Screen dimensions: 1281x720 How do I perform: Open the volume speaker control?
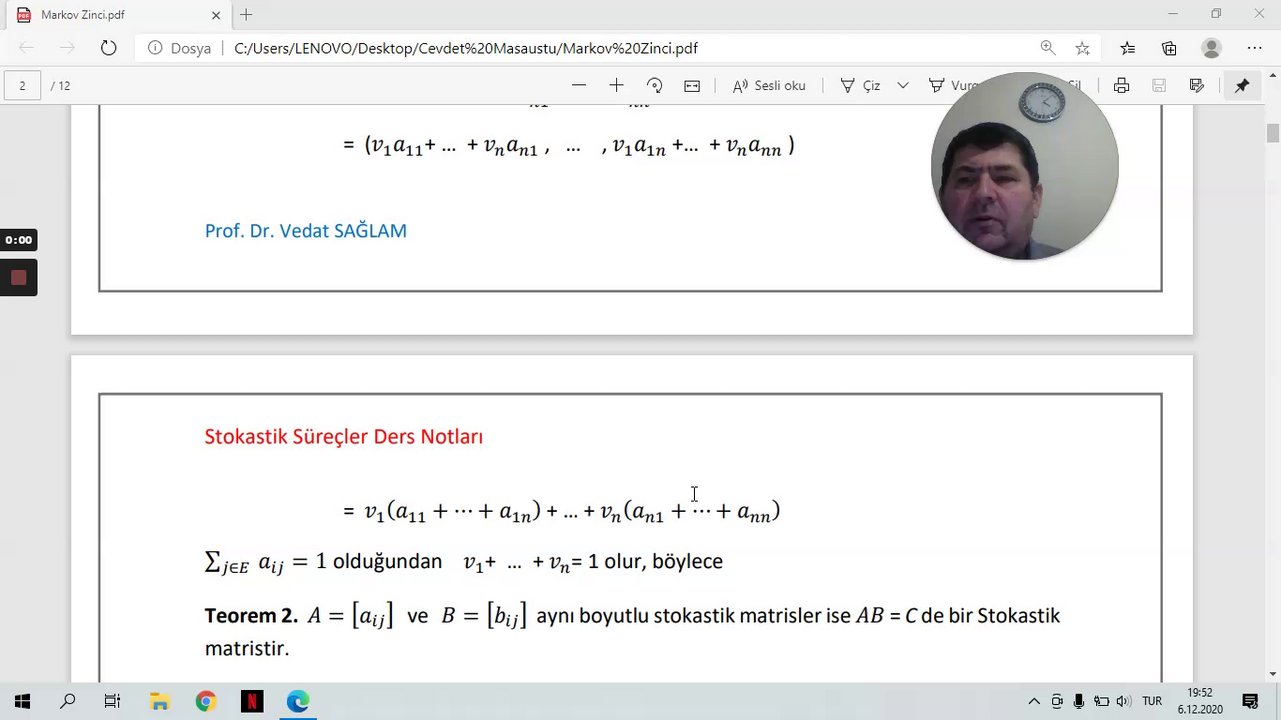click(1123, 701)
